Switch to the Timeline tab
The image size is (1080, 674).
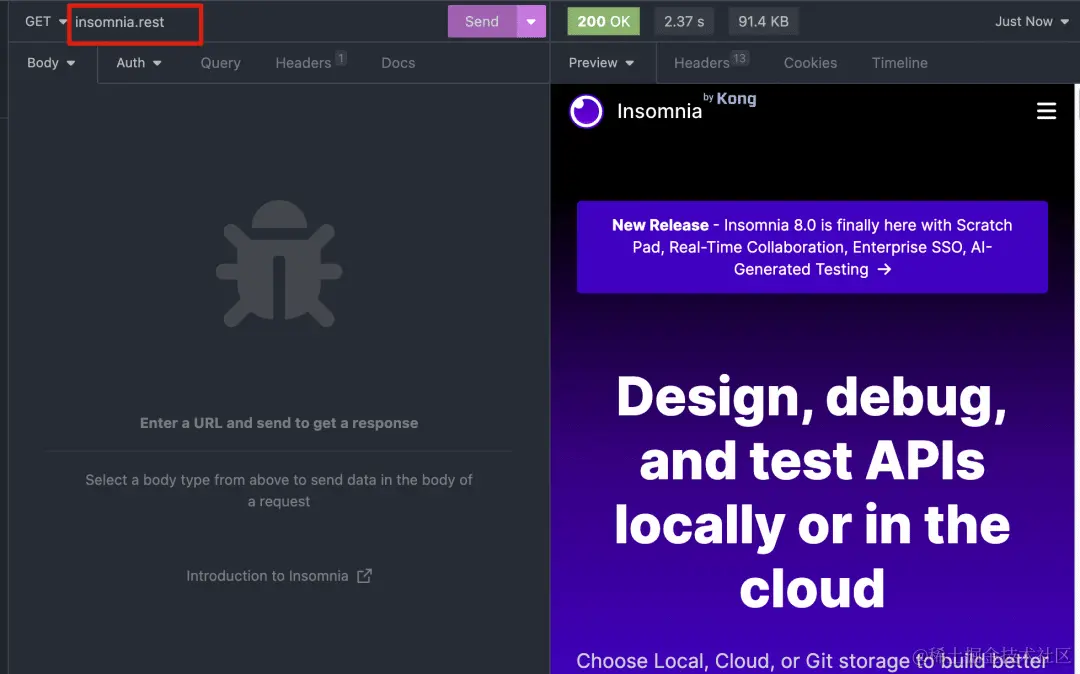tap(900, 63)
